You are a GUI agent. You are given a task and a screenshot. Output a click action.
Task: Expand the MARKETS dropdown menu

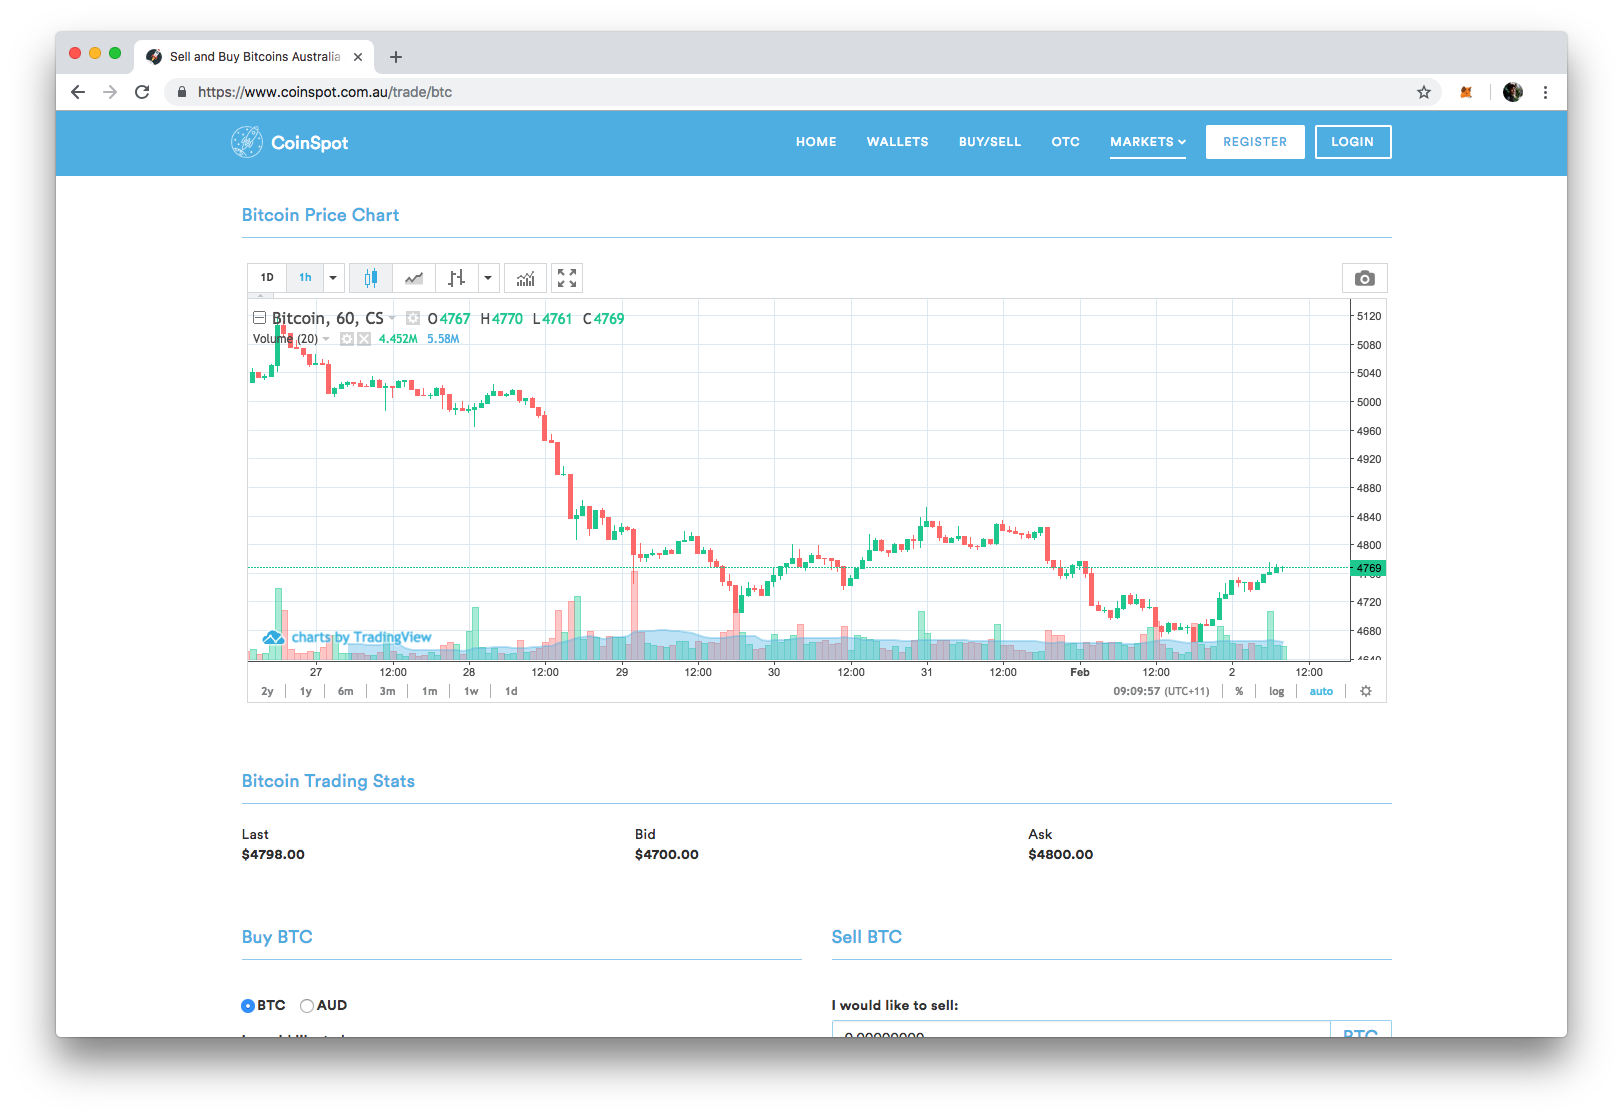[1148, 142]
